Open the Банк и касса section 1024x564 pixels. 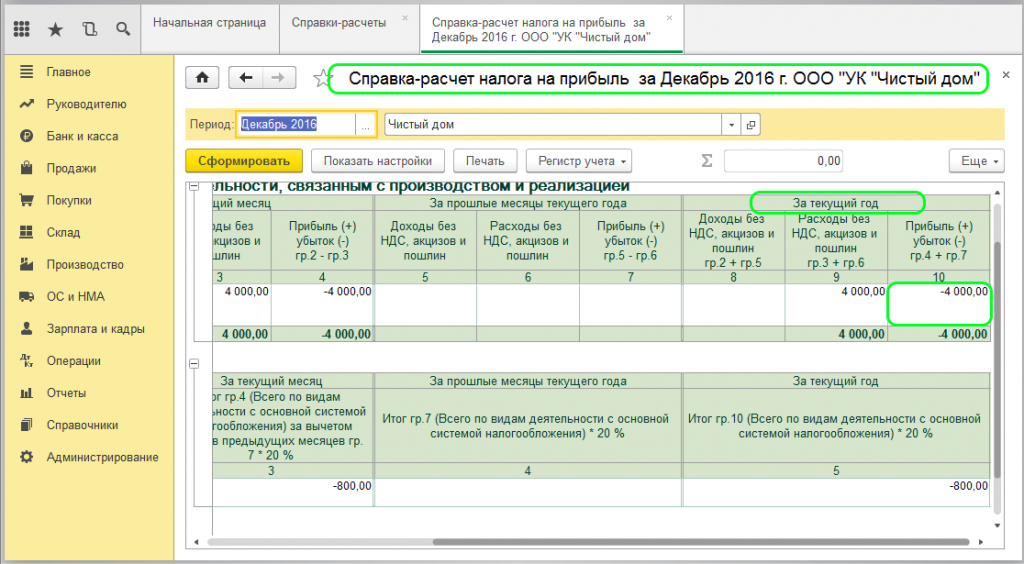tap(82, 136)
